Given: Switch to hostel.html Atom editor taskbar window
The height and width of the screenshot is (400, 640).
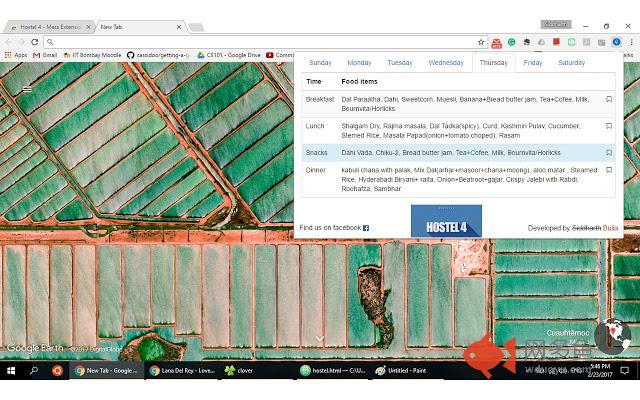Looking at the screenshot, I should tap(333, 370).
